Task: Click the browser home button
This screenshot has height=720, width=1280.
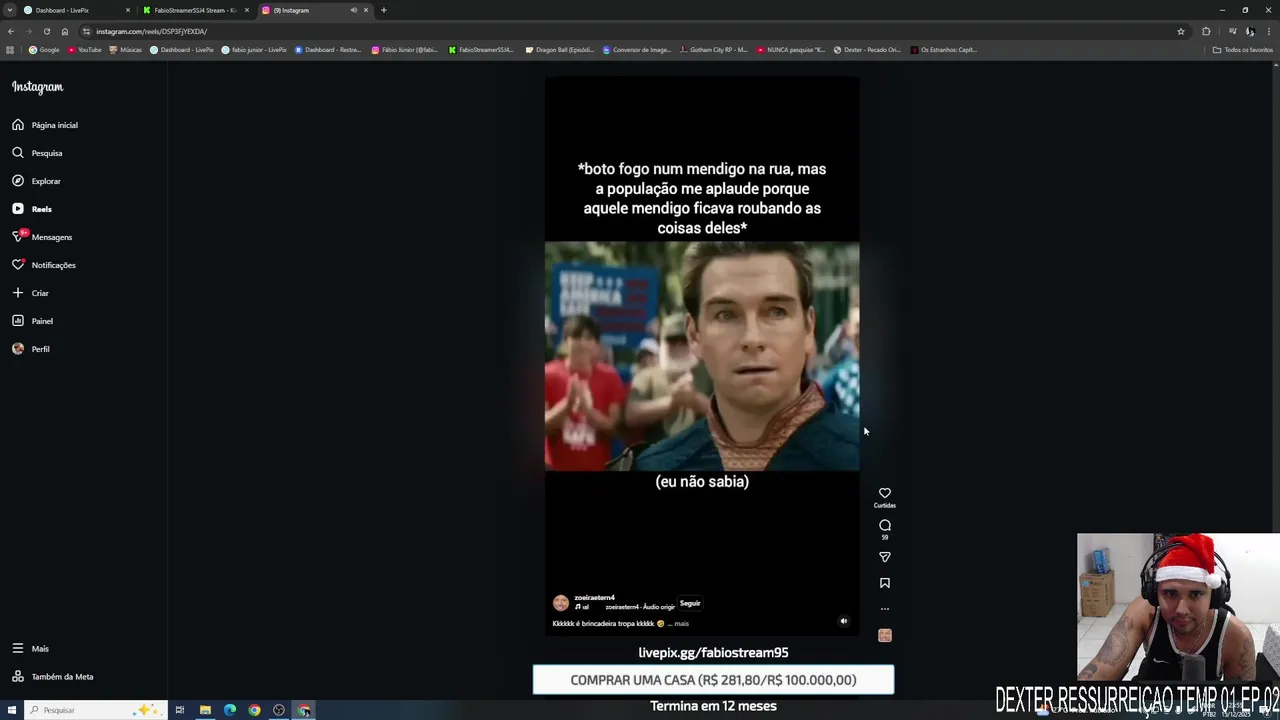Action: tap(65, 31)
